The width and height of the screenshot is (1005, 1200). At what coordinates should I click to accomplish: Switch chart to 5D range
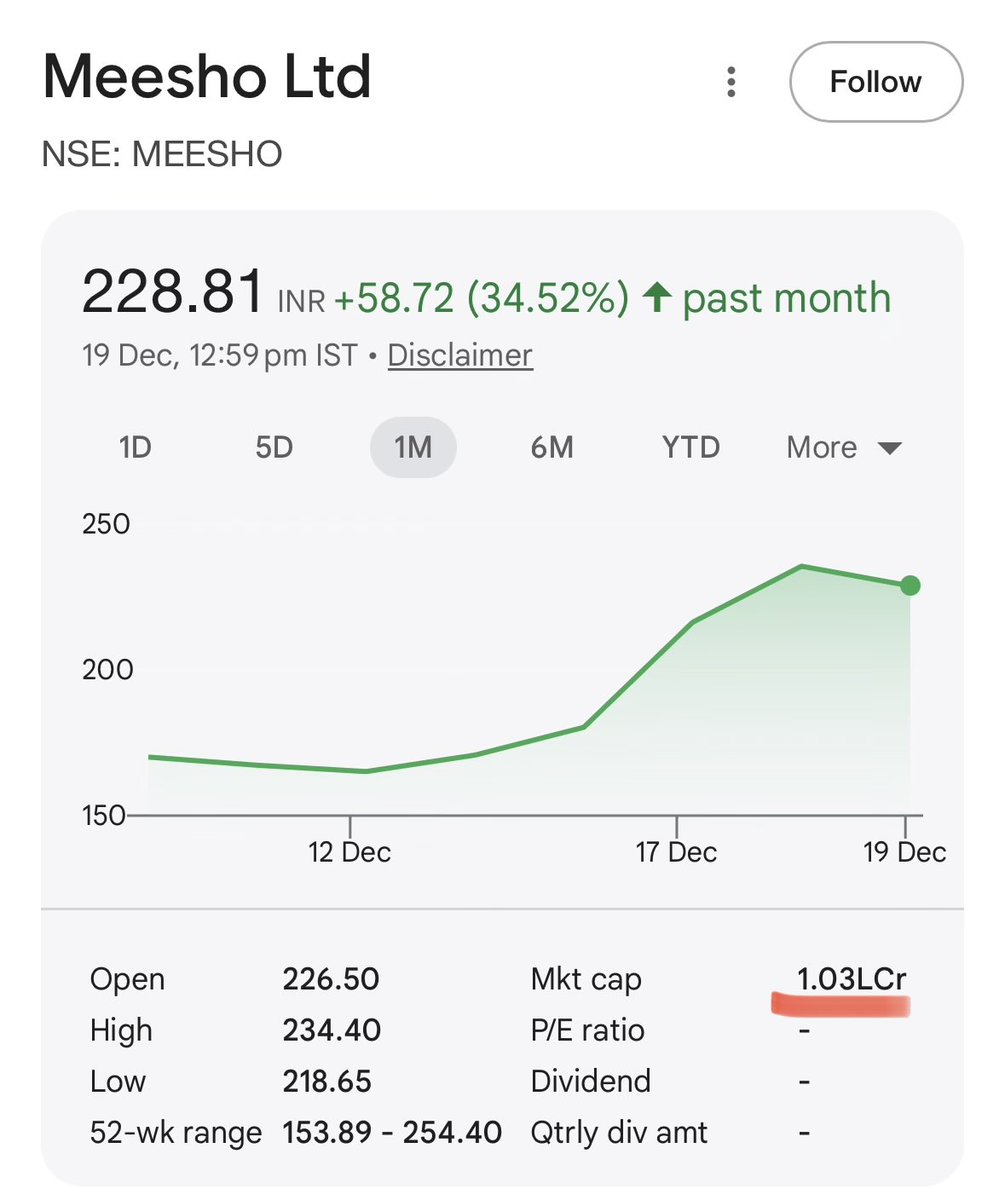click(274, 447)
